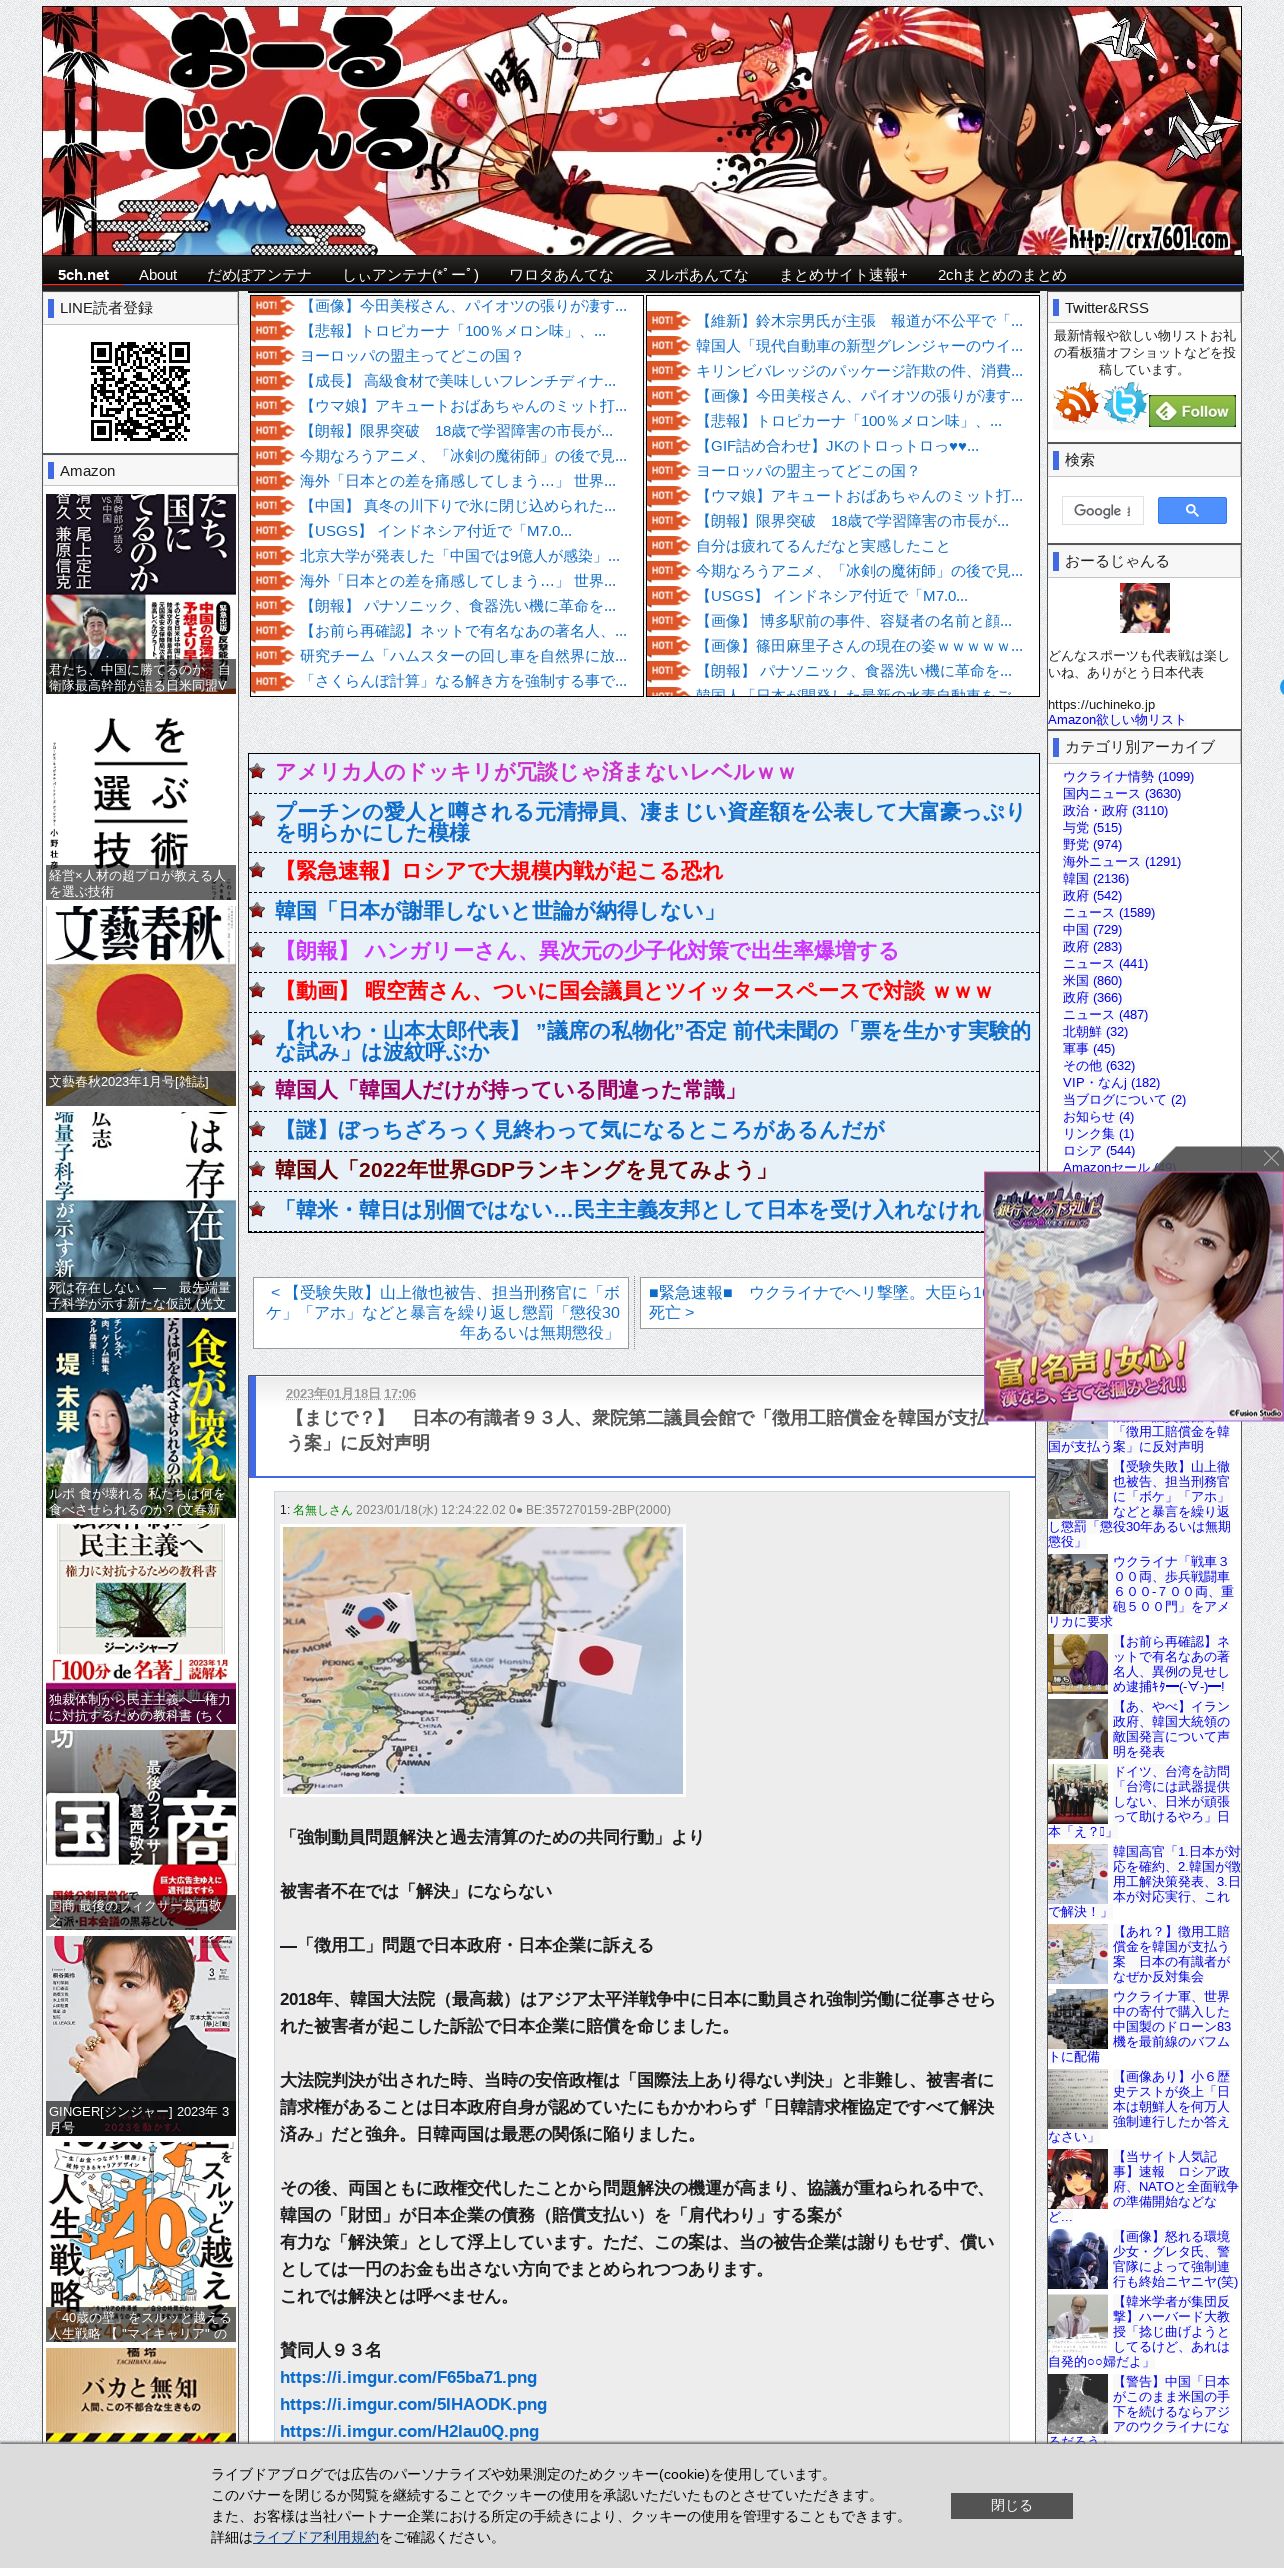This screenshot has height=2568, width=1284.
Task: Open Amazon book 死は存在しない cover
Action: (x=141, y=1211)
